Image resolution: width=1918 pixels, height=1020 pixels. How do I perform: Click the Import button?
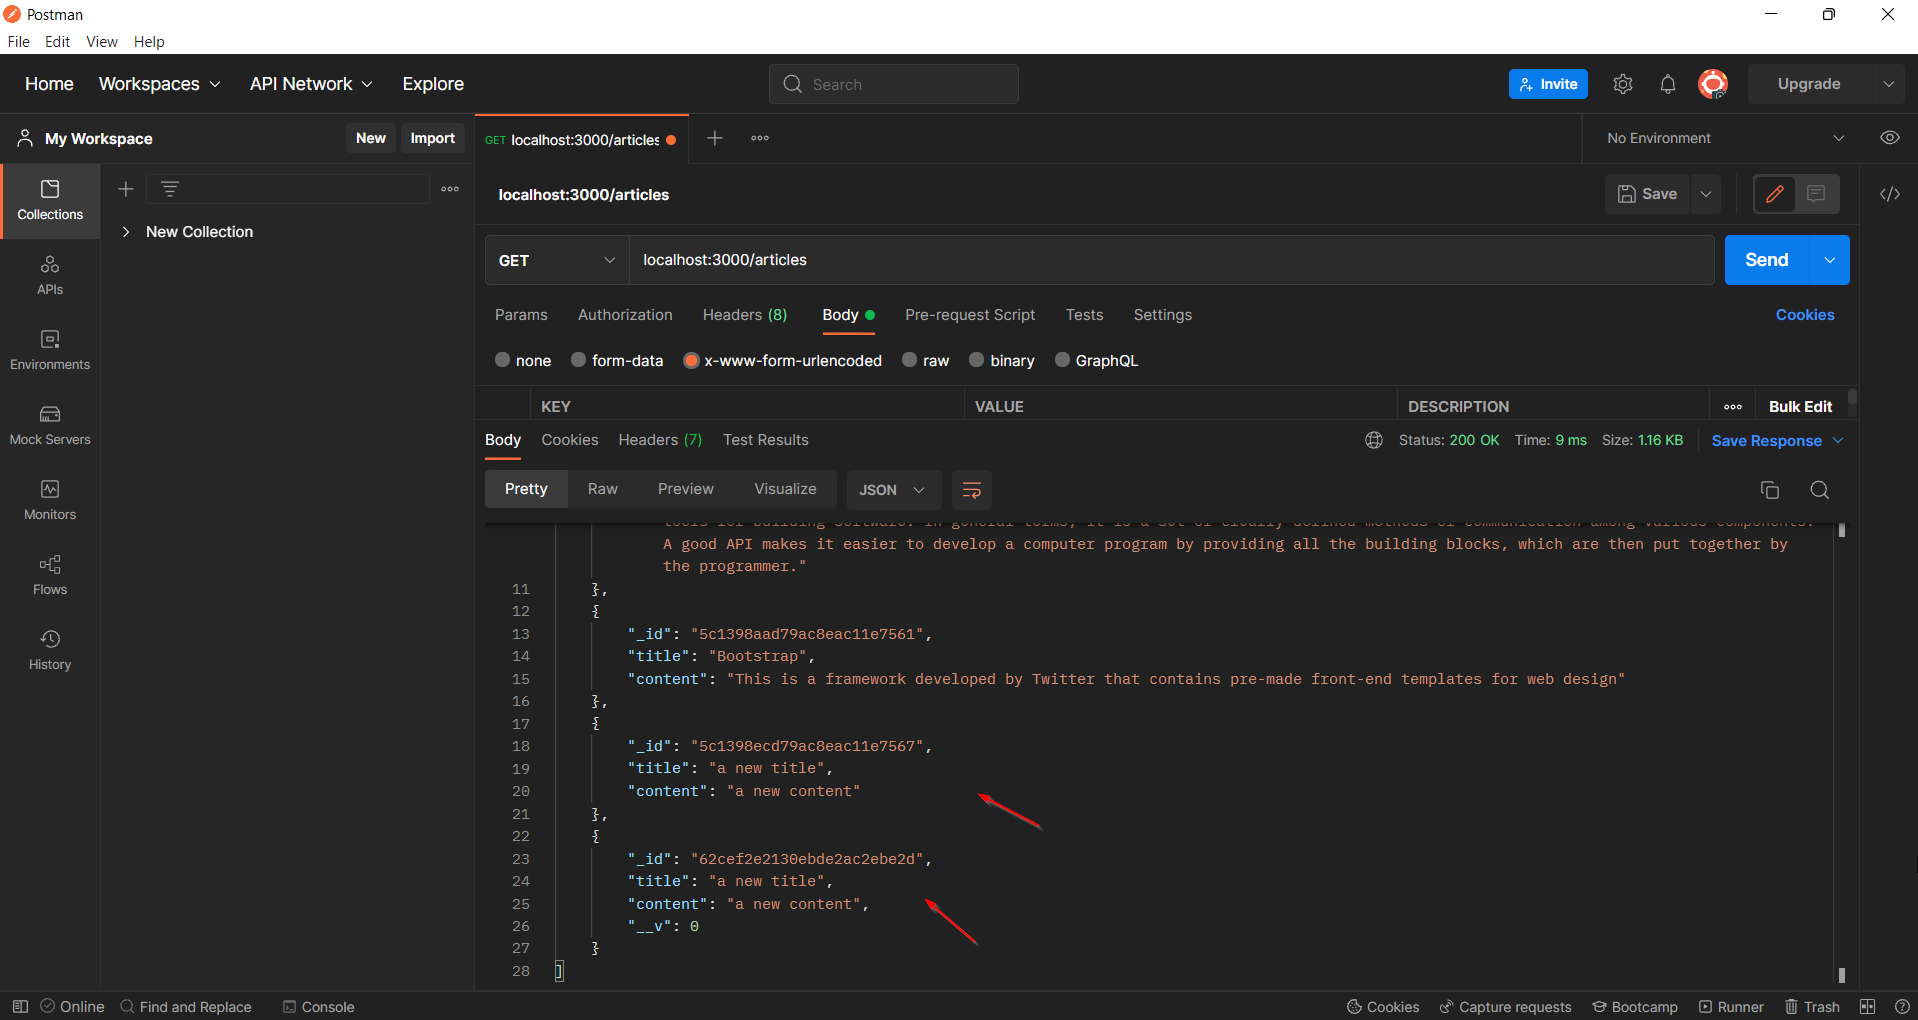click(x=432, y=138)
